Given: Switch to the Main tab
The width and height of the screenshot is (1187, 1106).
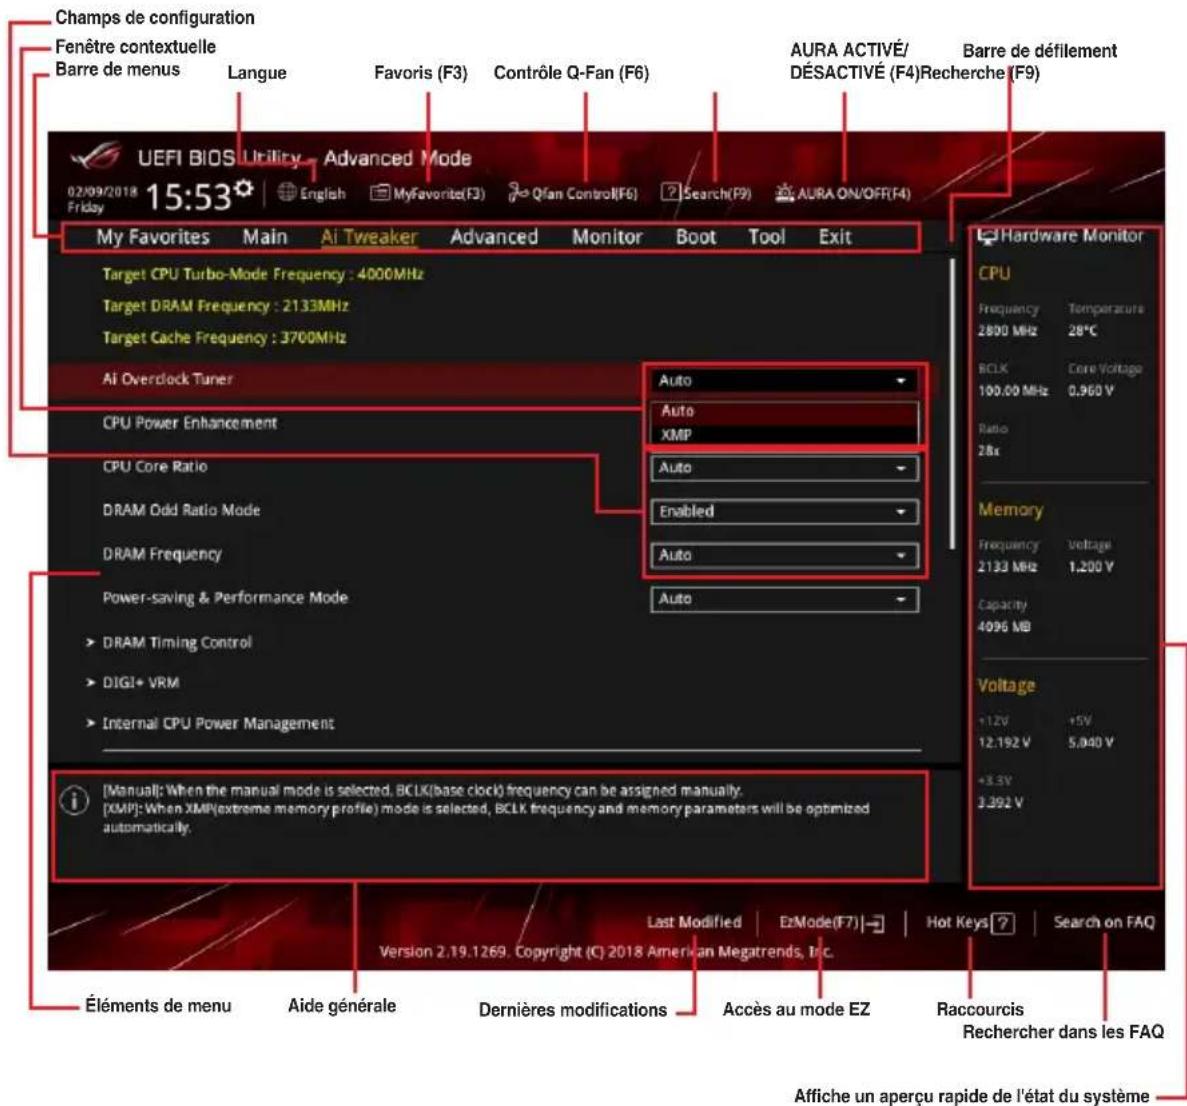Looking at the screenshot, I should click(265, 237).
